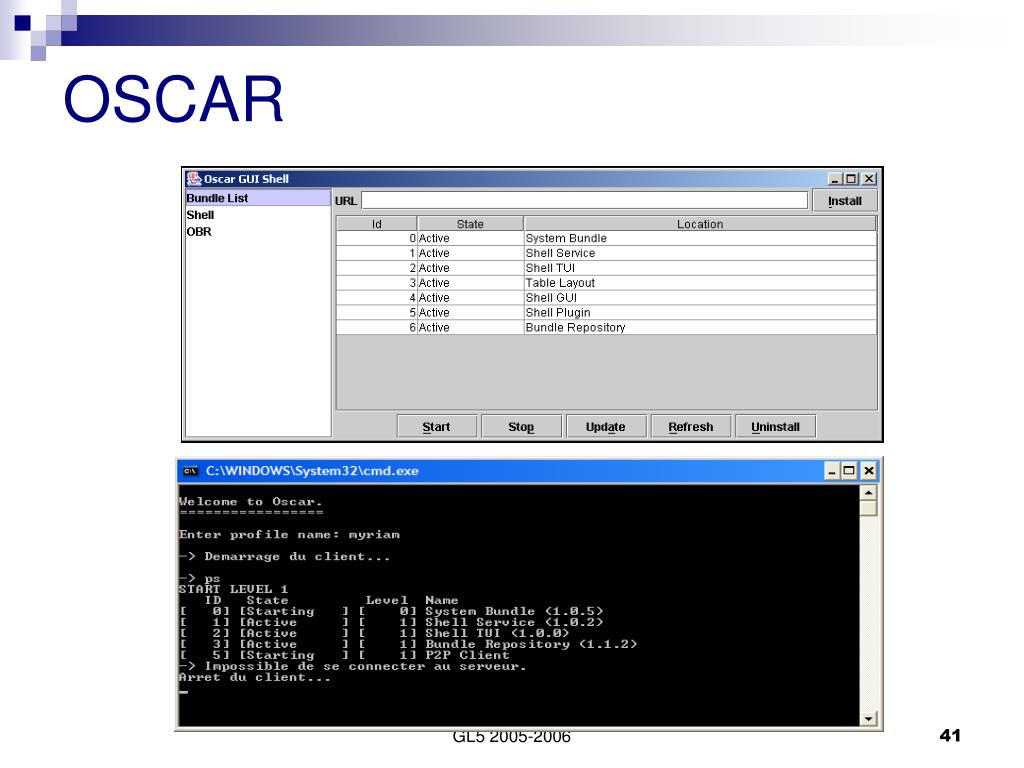Click the Welcome to Oscar line
Viewport: 1024px width, 768px height.
(x=251, y=502)
